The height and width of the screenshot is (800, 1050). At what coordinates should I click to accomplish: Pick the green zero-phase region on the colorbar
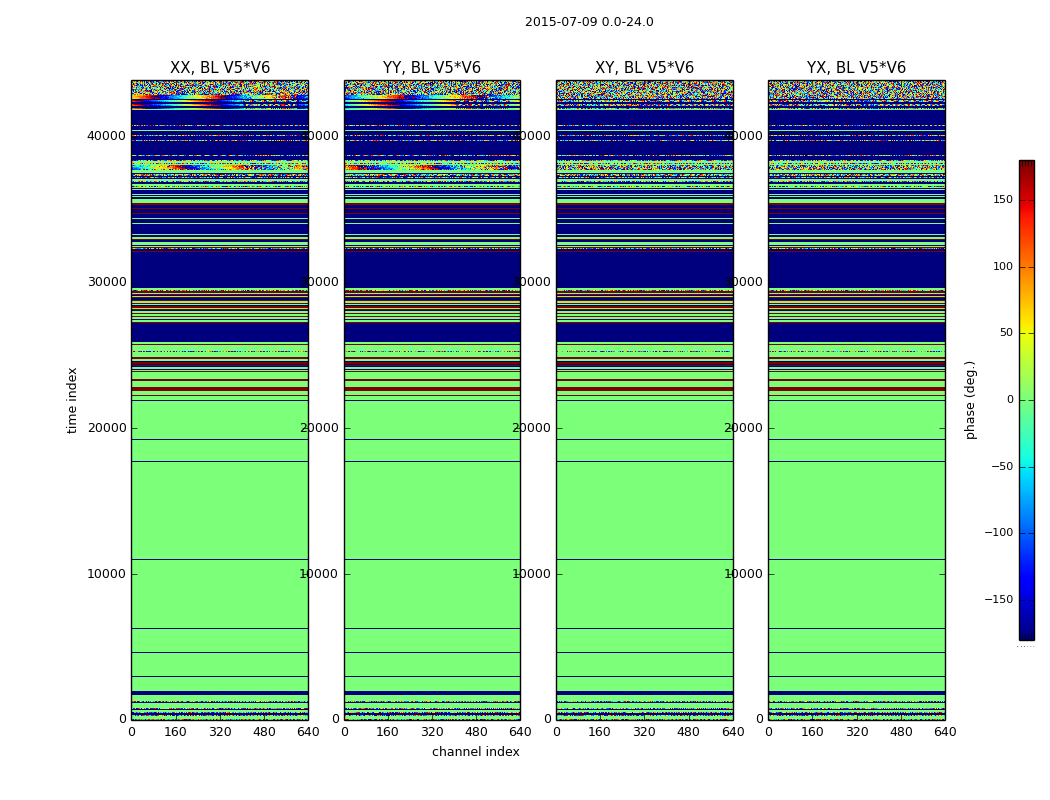click(1026, 400)
